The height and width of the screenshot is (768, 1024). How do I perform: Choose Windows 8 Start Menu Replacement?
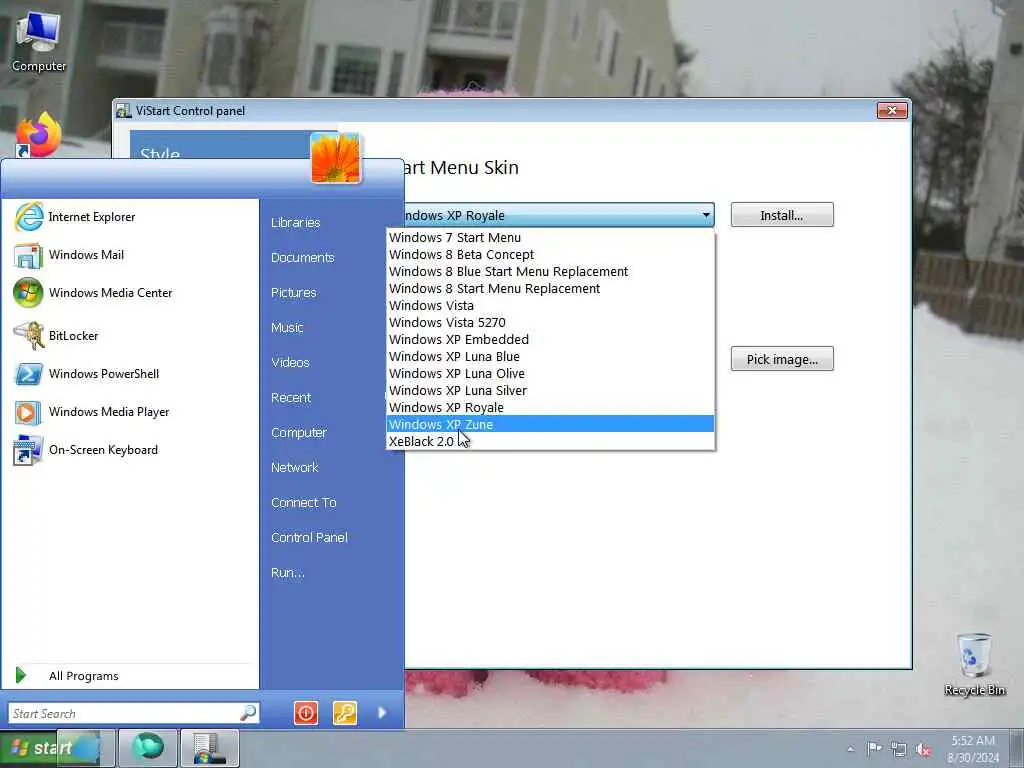coord(551,289)
